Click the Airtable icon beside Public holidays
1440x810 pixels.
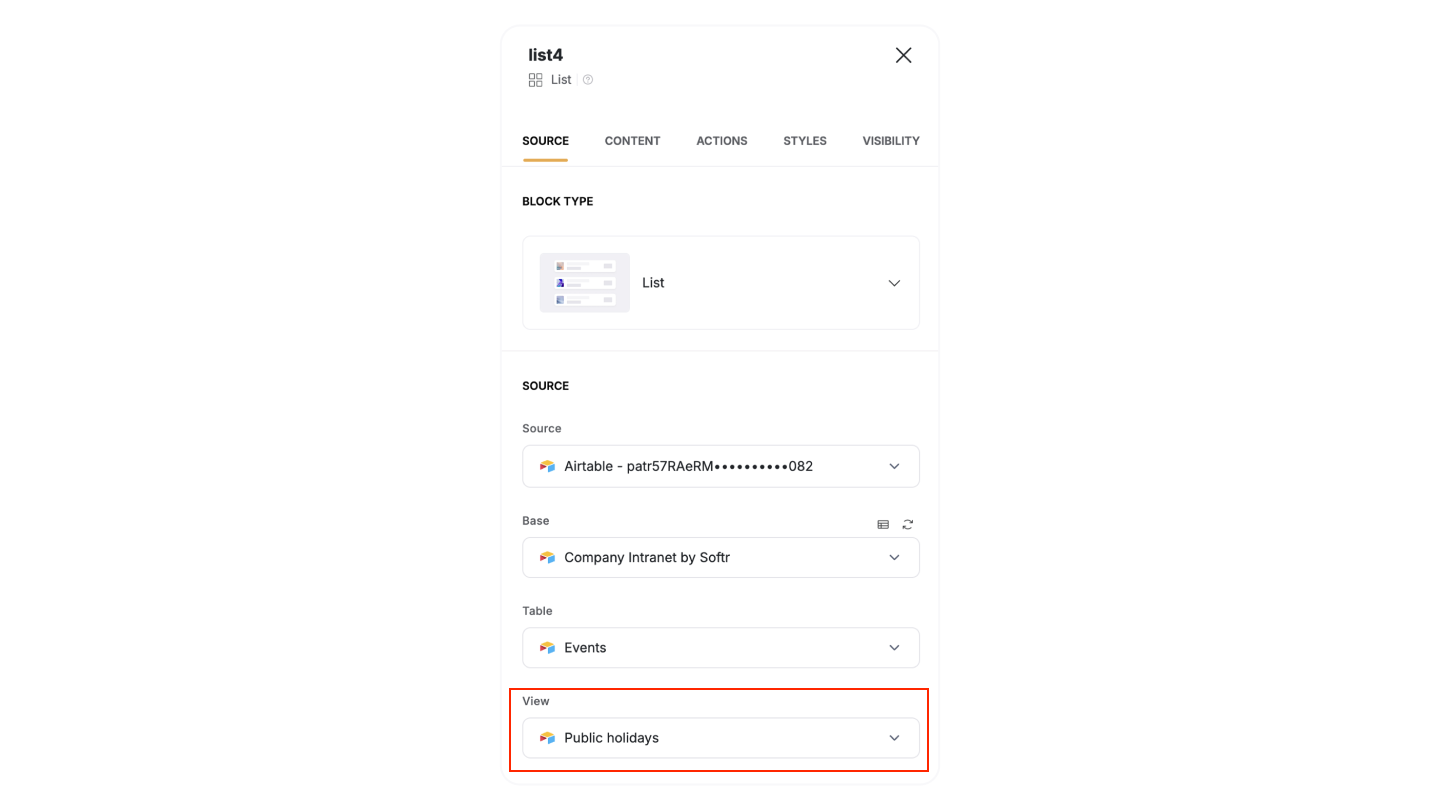click(547, 737)
